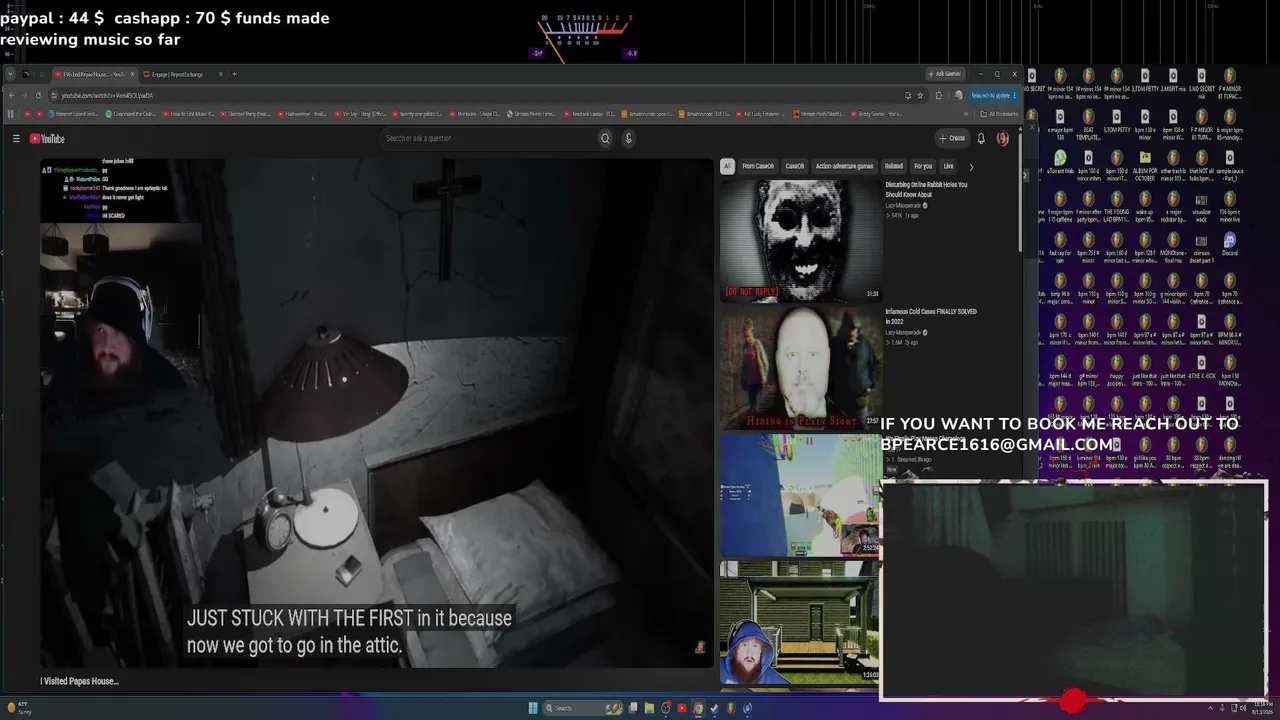1280x720 pixels.
Task: Reload the YouTube page
Action: coord(39,95)
